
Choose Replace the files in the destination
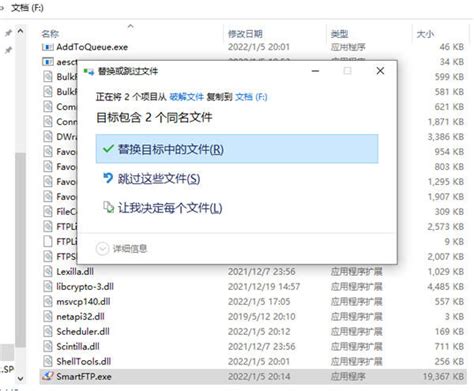237,149
